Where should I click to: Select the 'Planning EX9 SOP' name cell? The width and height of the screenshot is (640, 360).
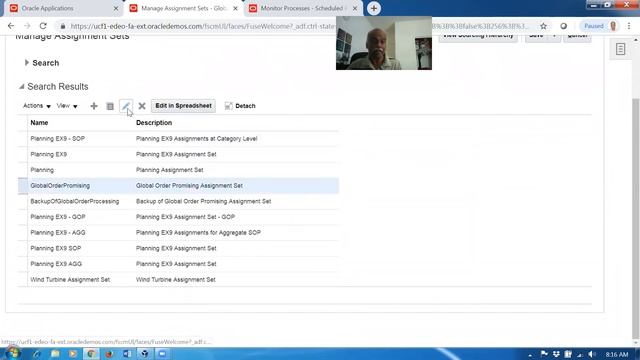pos(56,248)
